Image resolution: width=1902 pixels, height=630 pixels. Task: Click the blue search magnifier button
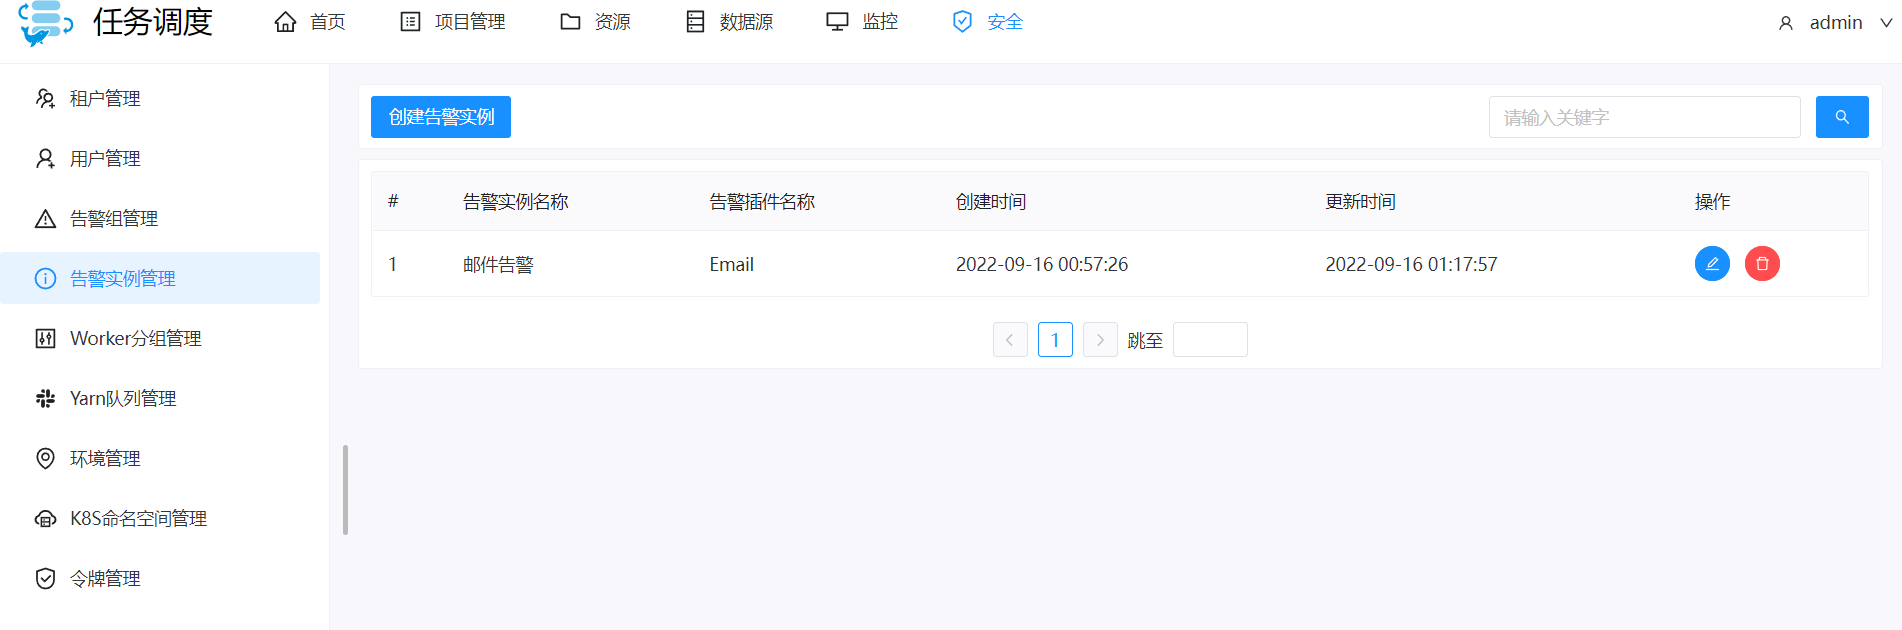point(1842,117)
